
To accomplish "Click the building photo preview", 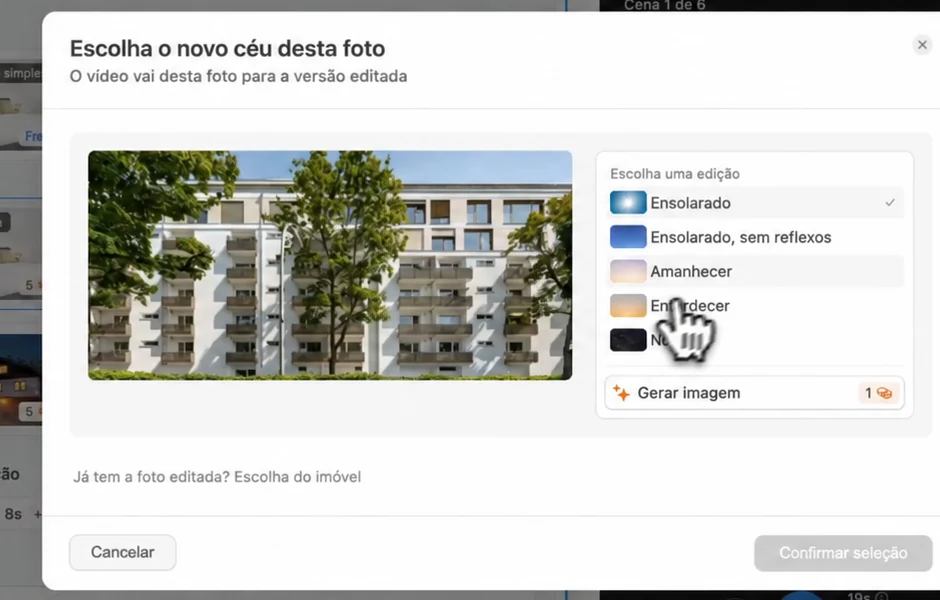I will 330,265.
